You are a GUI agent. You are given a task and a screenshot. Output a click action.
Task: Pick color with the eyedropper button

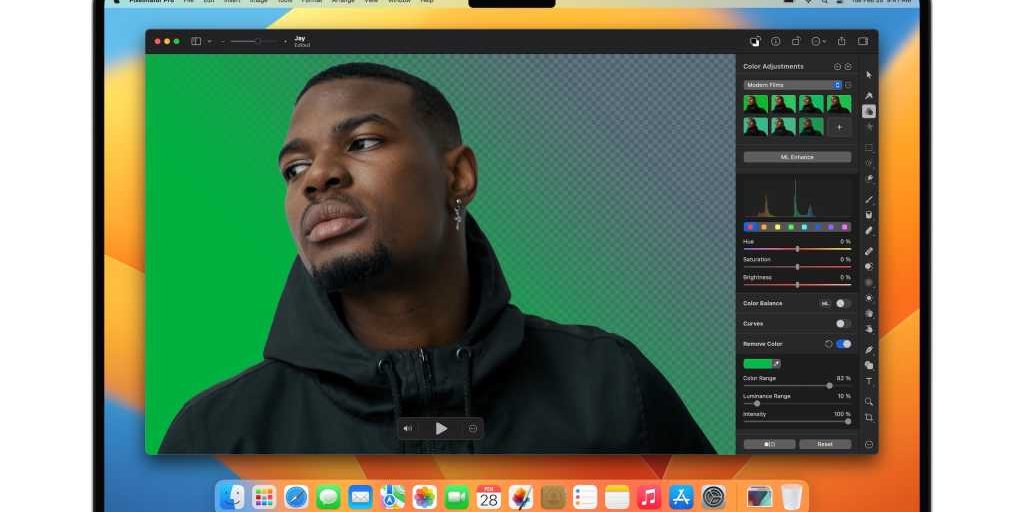[x=777, y=364]
